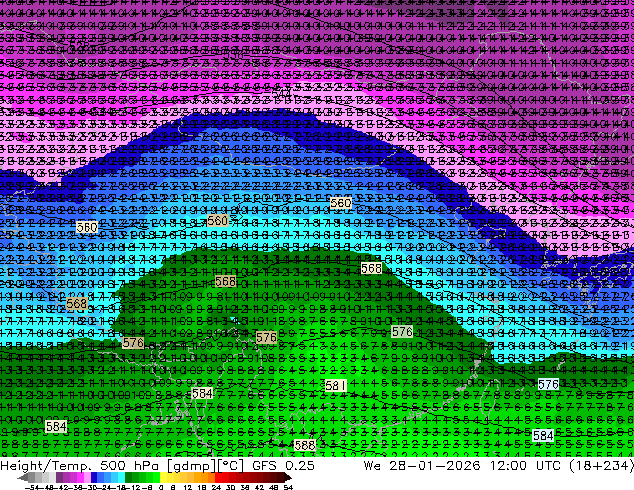The image size is (634, 490).
Task: Select the leftmost 576 contour label
Action: click(x=133, y=343)
